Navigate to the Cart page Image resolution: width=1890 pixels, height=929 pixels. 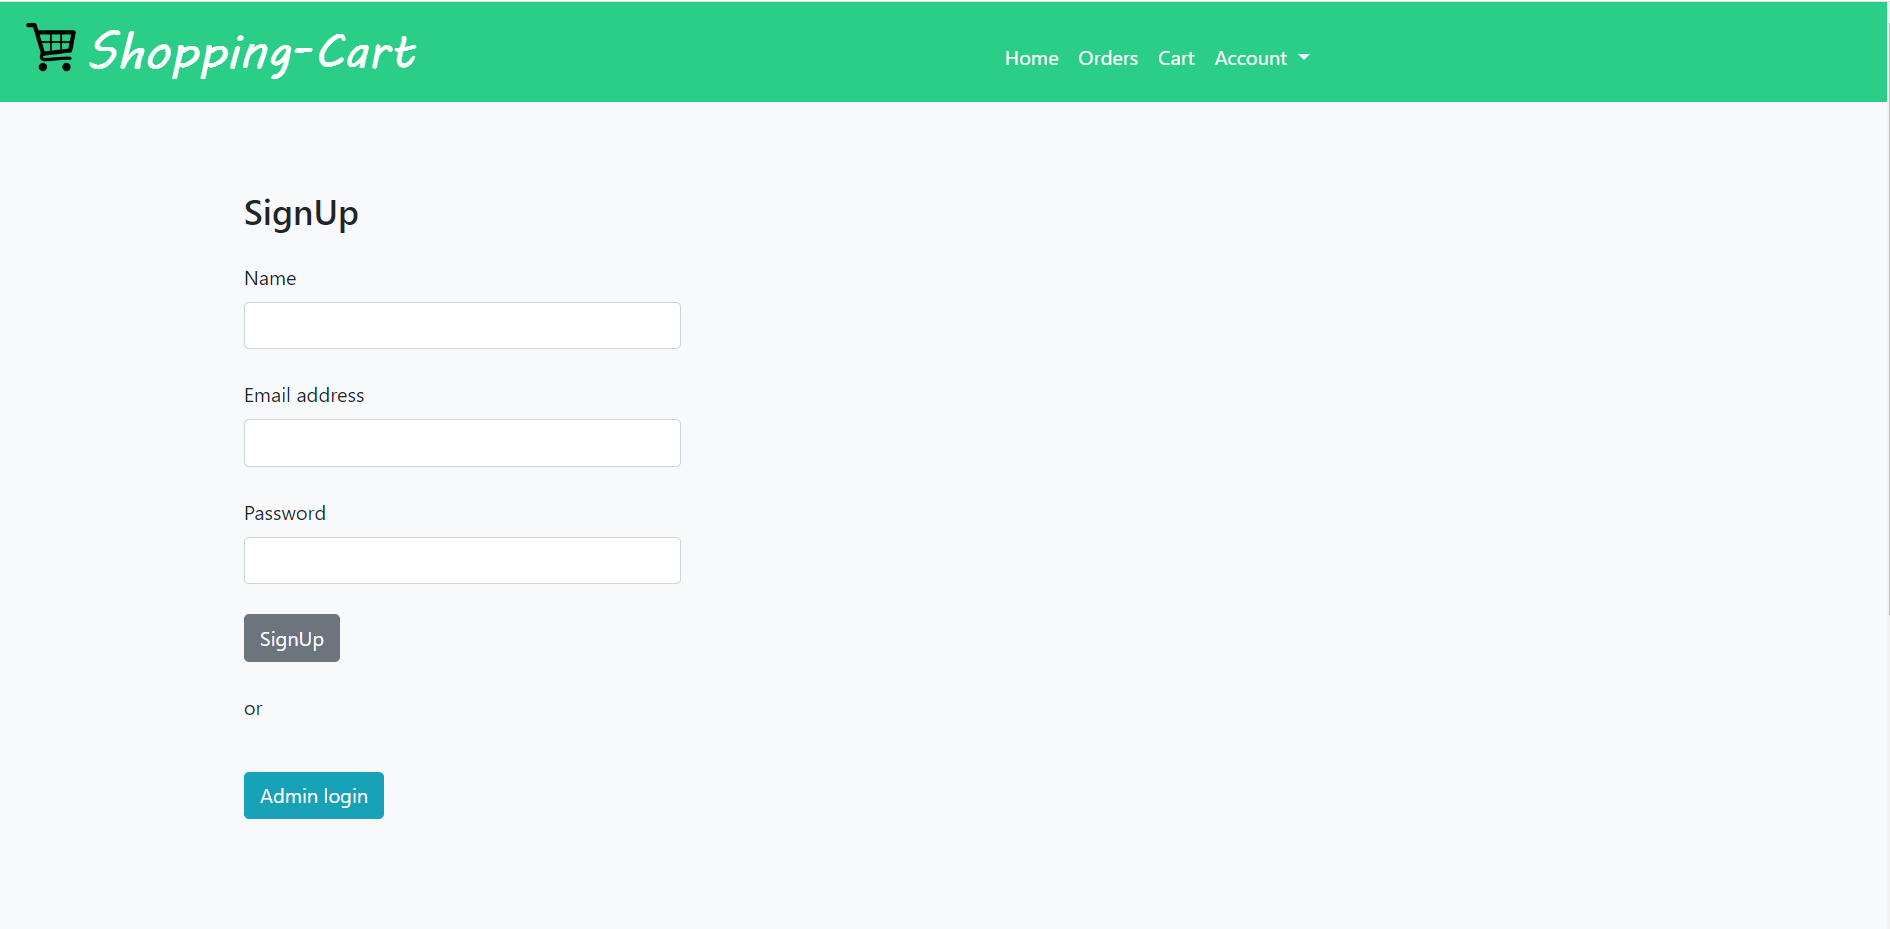pos(1176,58)
